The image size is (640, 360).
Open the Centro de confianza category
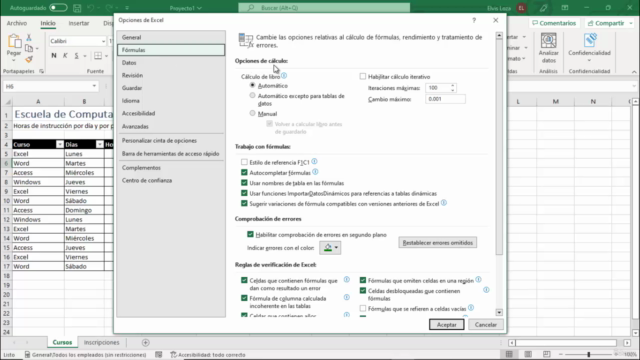171,180
